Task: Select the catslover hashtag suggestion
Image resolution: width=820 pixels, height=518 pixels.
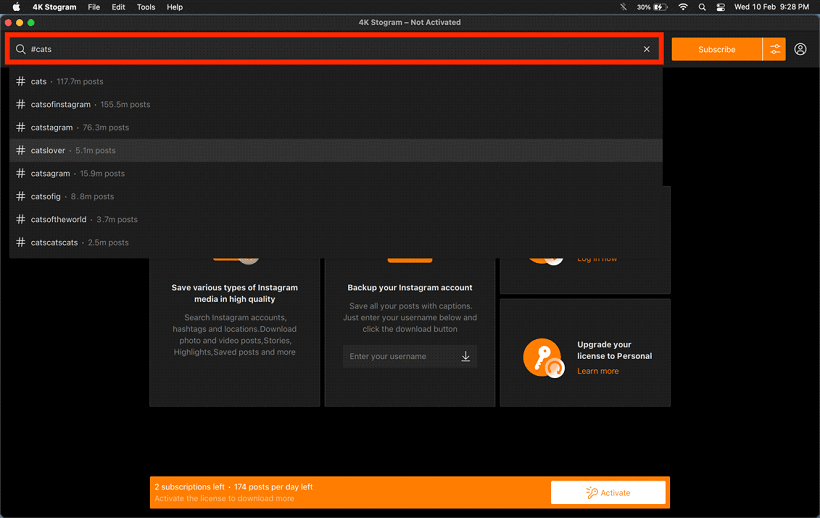Action: [336, 151]
